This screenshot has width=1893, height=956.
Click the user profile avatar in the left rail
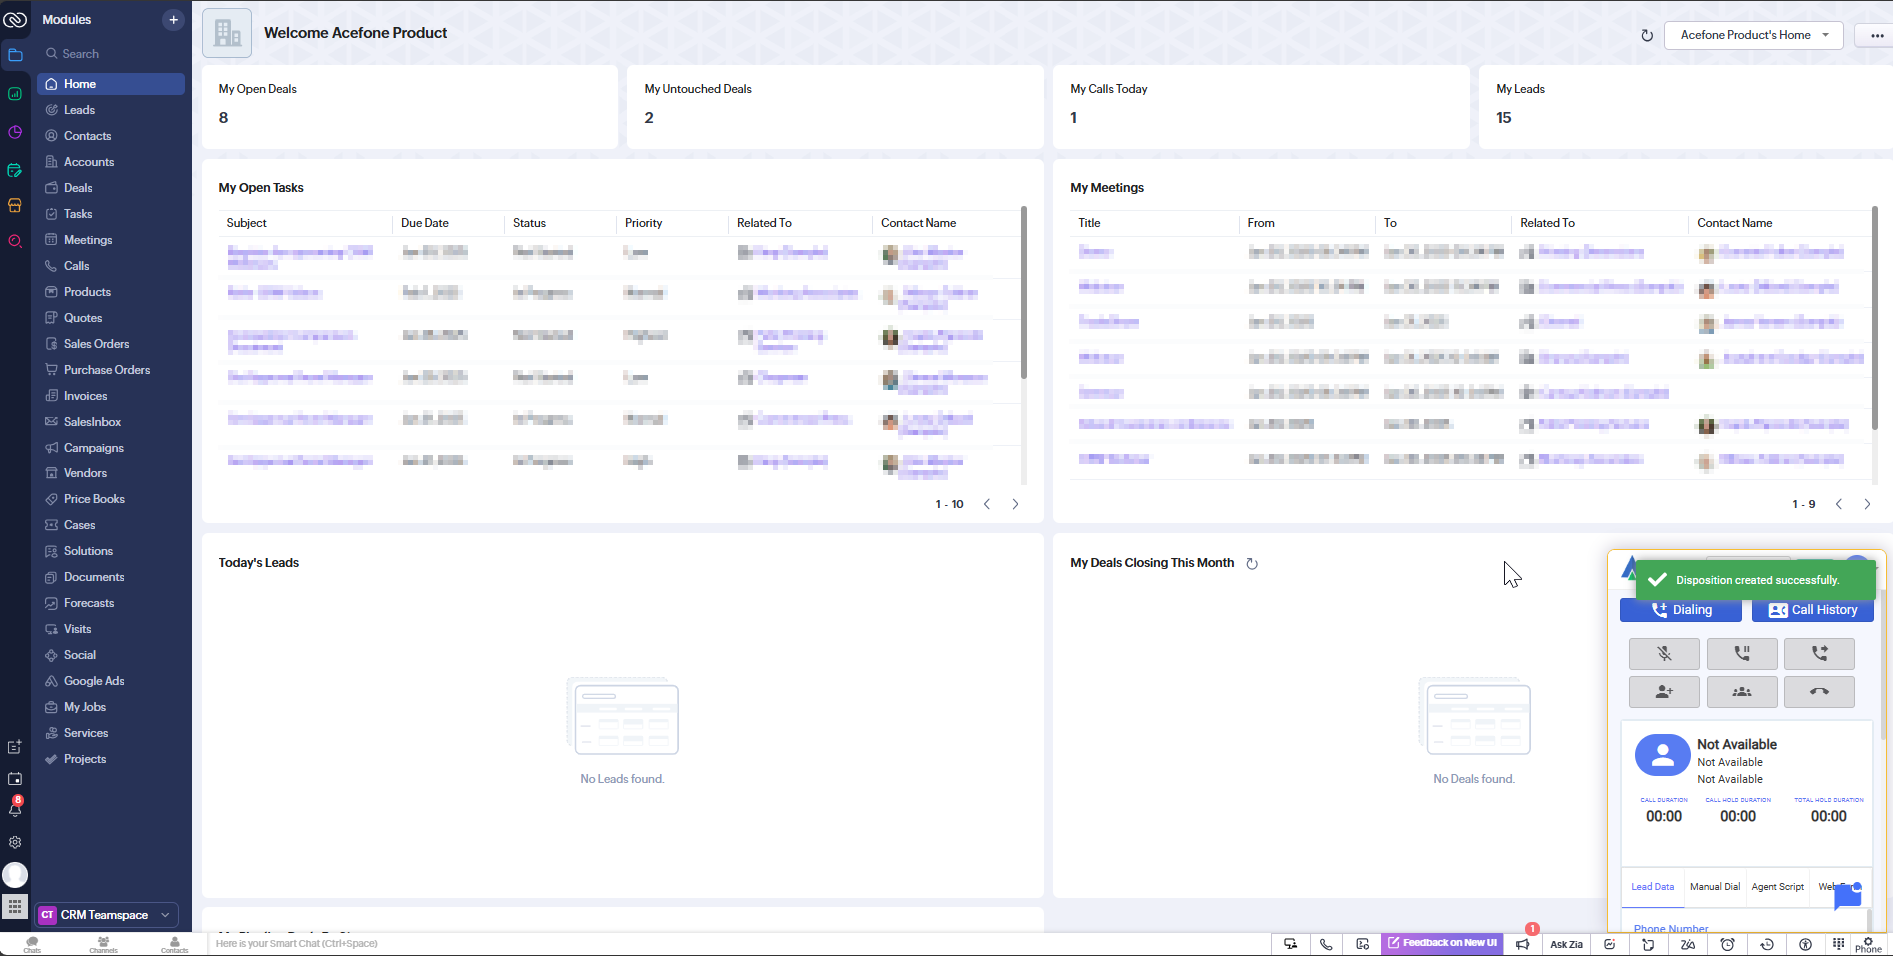click(x=15, y=875)
